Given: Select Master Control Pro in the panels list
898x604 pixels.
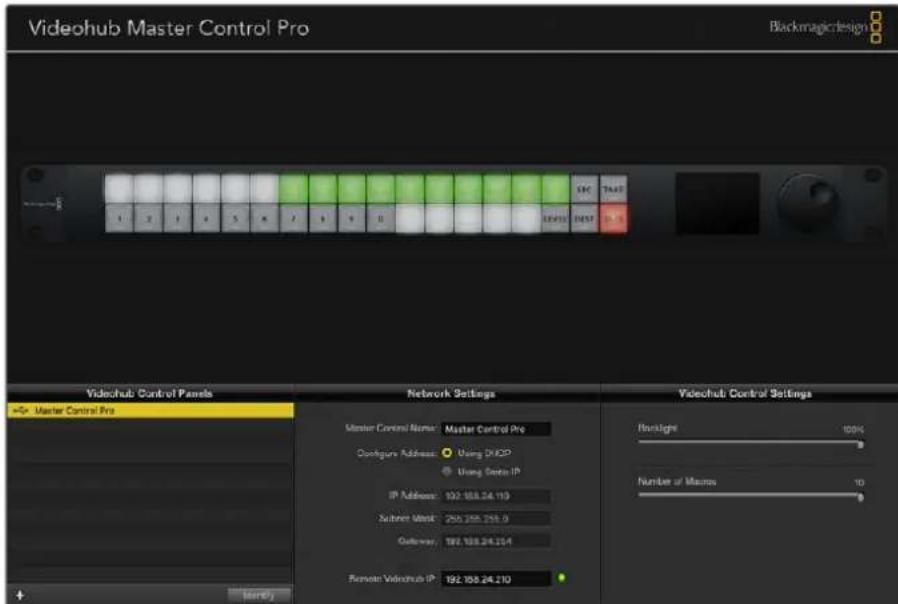Looking at the screenshot, I should [150, 410].
